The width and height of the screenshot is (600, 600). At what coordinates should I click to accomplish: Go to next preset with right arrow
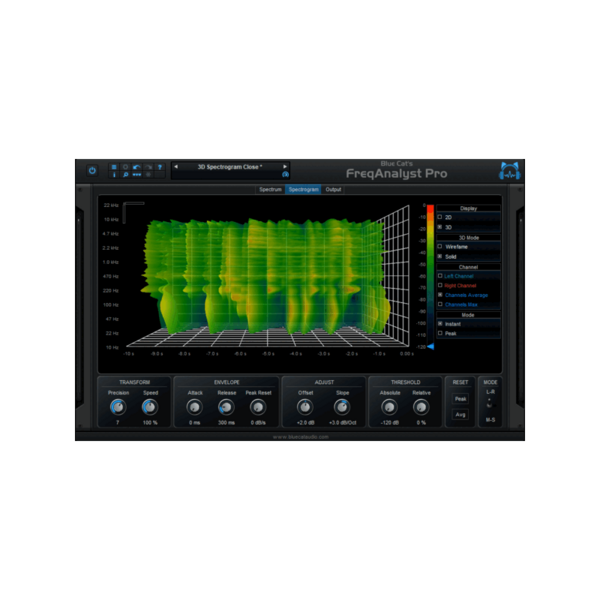pyautogui.click(x=285, y=167)
